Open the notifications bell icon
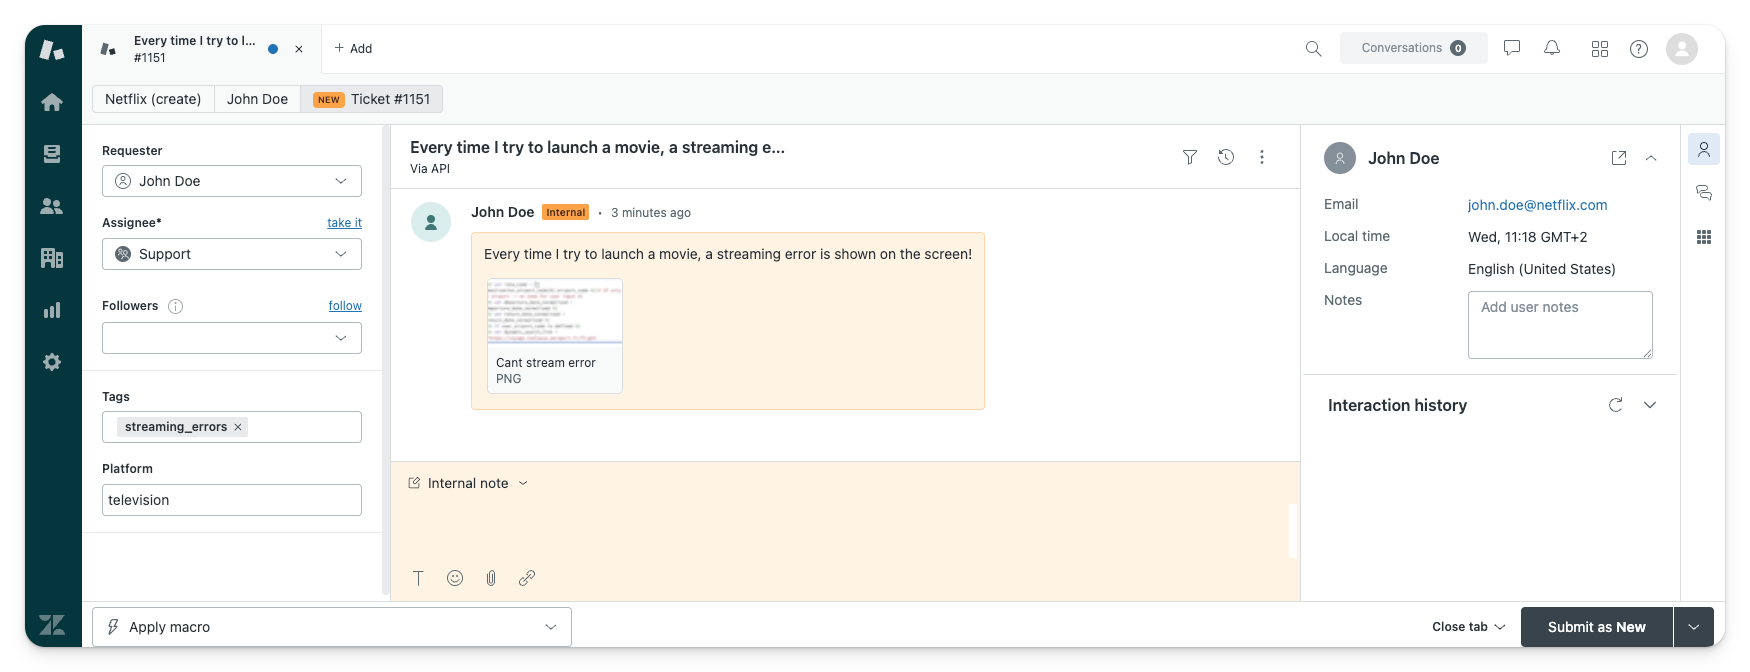The width and height of the screenshot is (1750, 672). (1552, 48)
